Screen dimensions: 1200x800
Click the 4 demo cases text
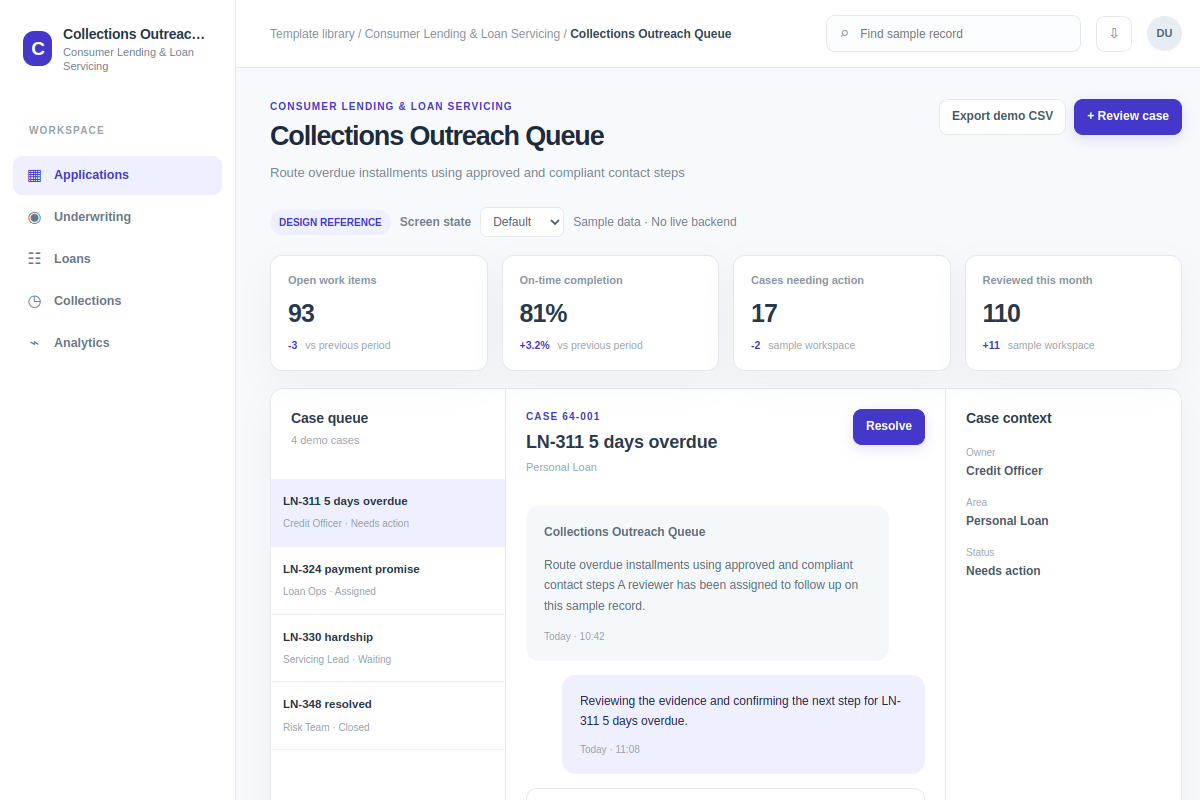(325, 440)
